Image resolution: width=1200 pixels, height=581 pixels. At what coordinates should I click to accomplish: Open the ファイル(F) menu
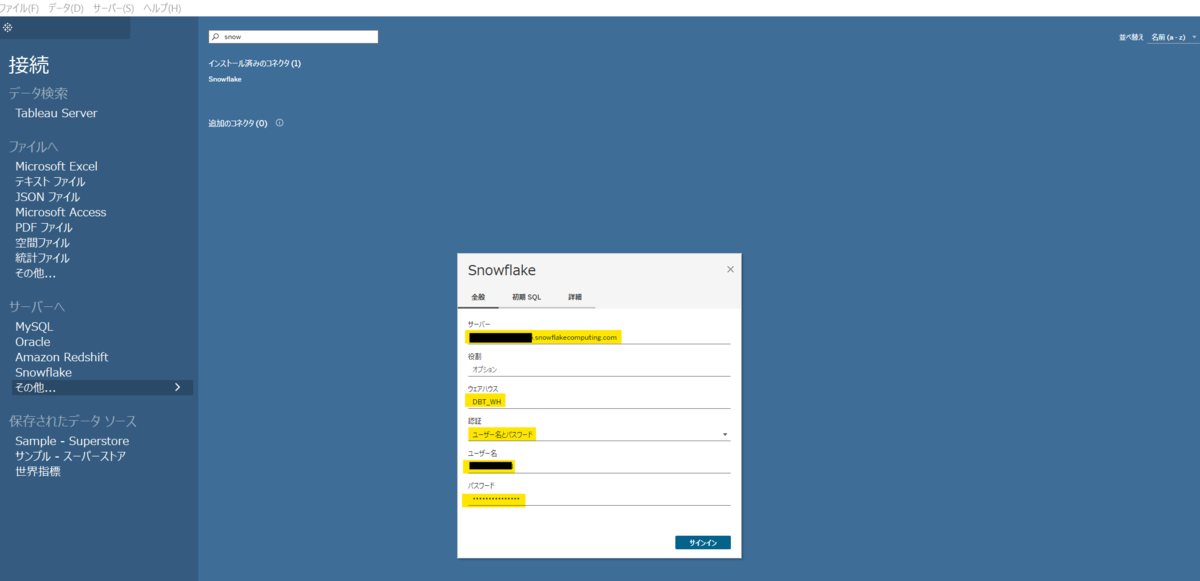tap(19, 8)
